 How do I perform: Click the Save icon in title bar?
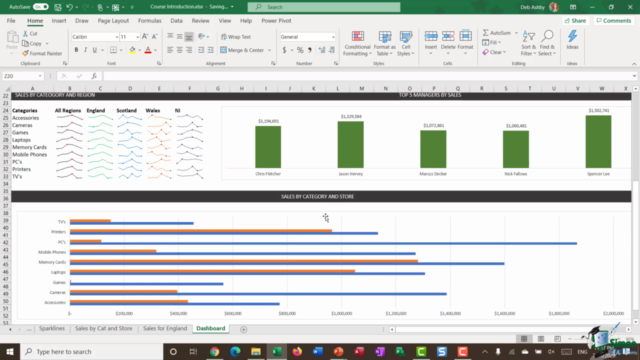58,7
